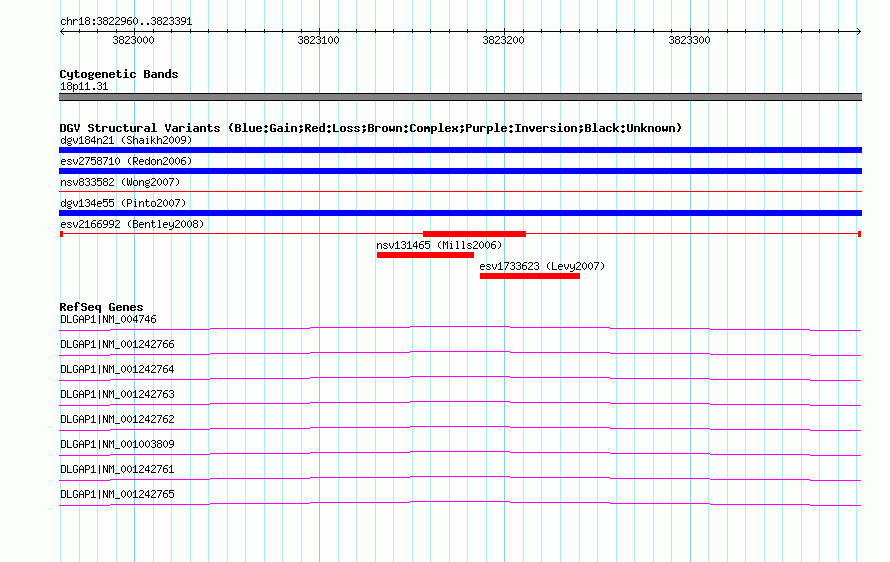Click the blue gain bar under esv2758710
Viewport: 890px width, 562px height.
tap(460, 171)
